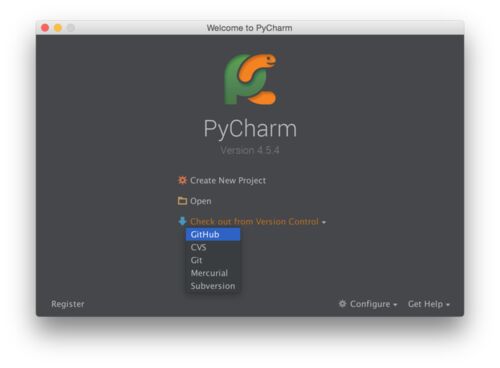Open an existing project via Open link
The height and width of the screenshot is (368, 500).
tap(201, 201)
